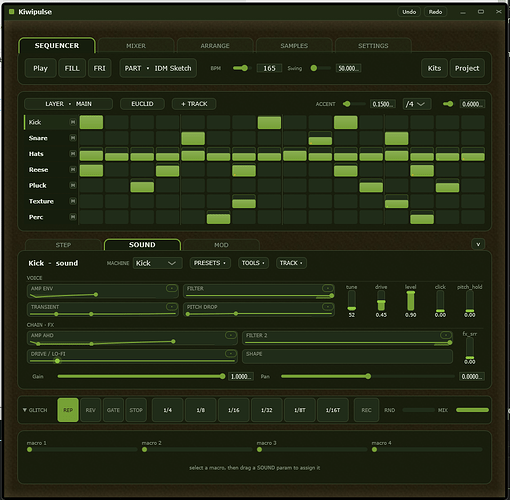Switch to the MIXER tab

[136, 46]
